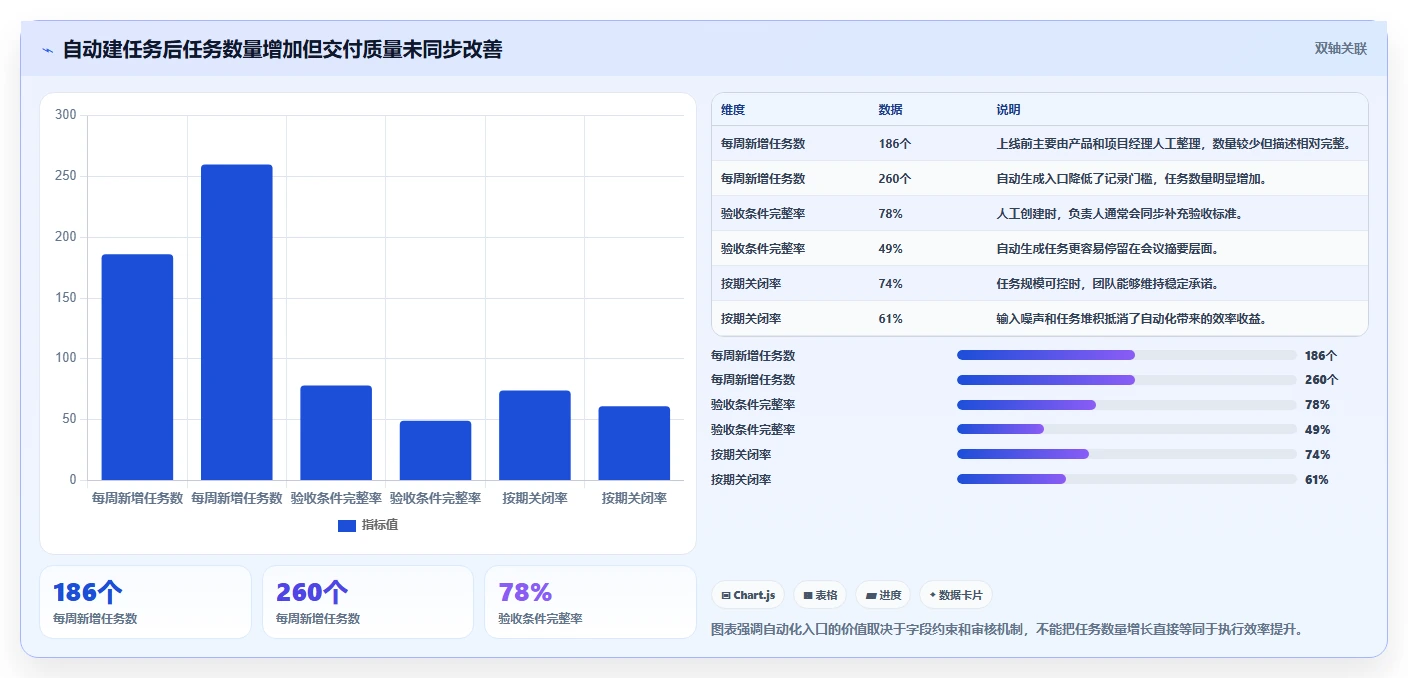Click the progress bar labeled 260个
The image size is (1408, 678).
point(1126,380)
